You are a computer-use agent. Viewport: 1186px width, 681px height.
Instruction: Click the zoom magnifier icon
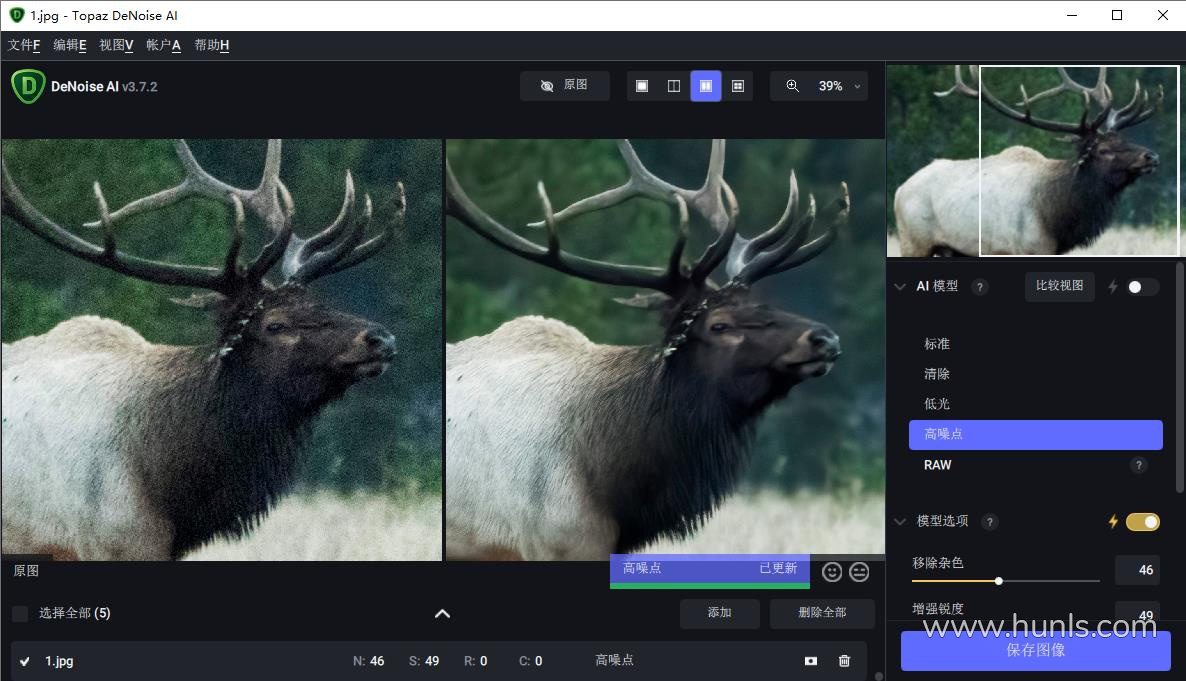[x=793, y=86]
